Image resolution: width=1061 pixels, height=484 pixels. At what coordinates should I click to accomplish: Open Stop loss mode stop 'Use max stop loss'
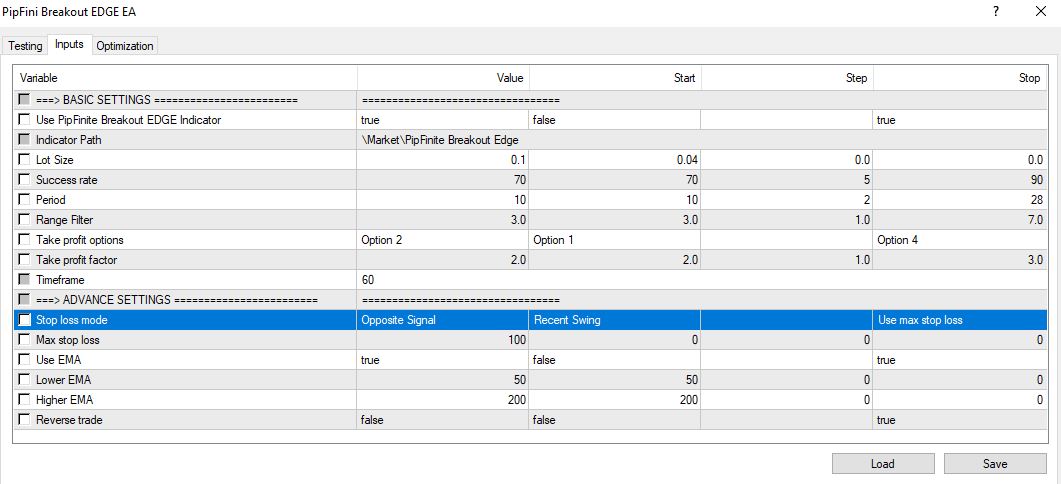(960, 320)
